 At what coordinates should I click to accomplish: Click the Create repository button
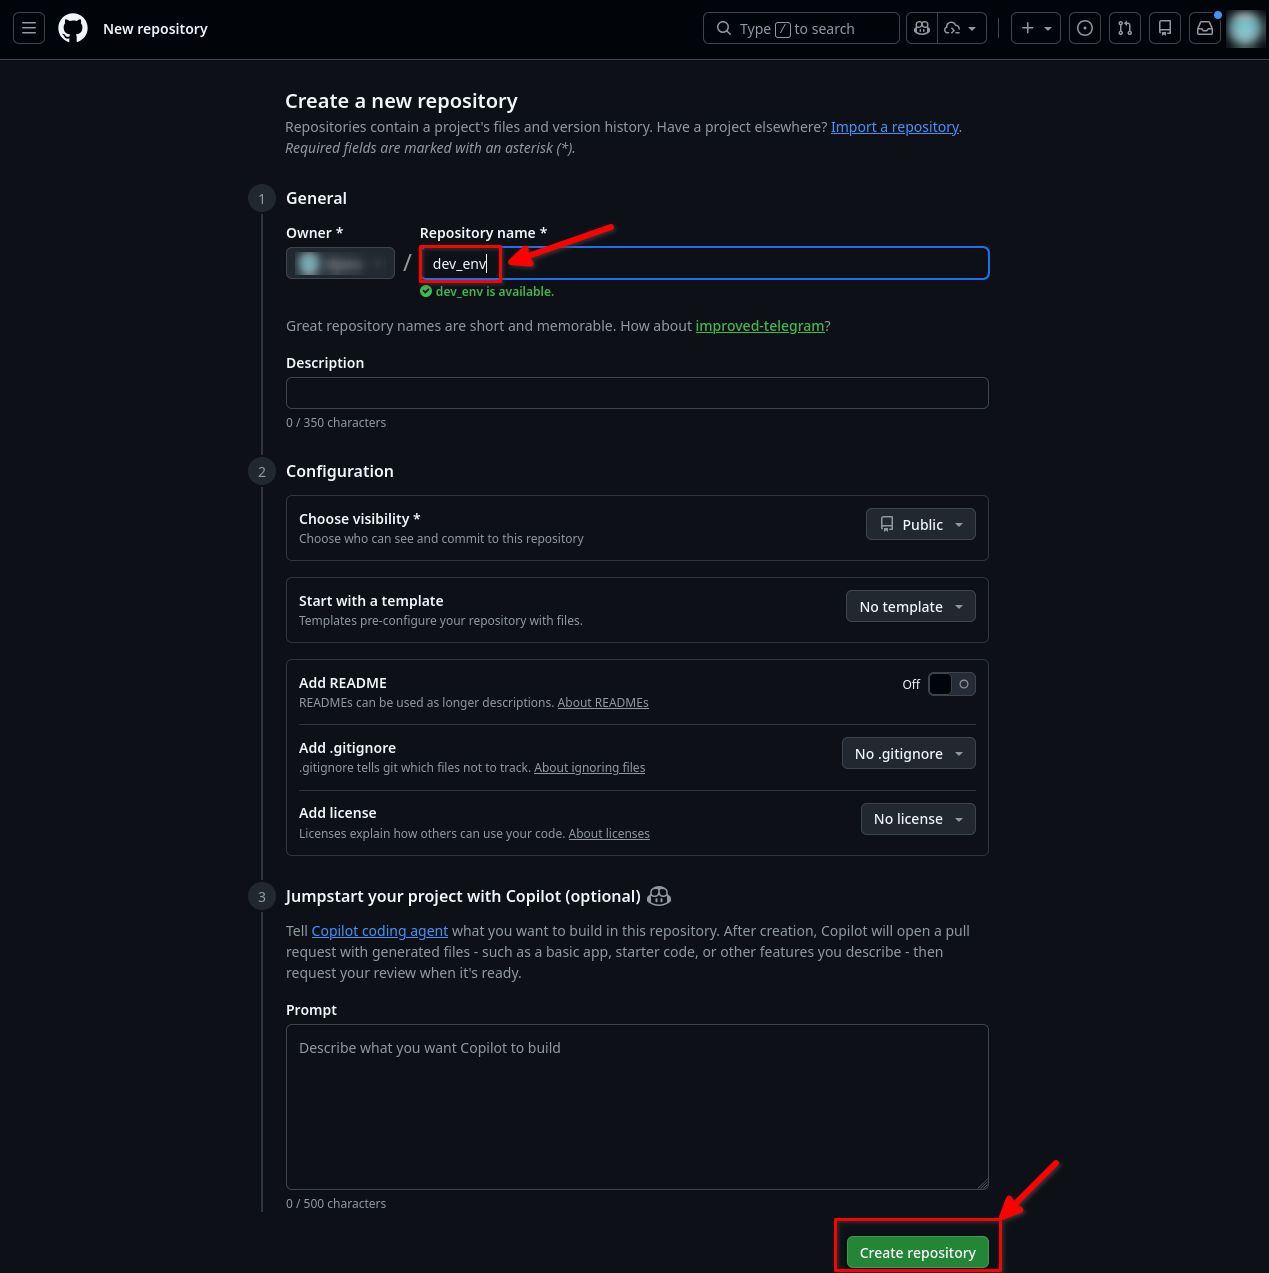[917, 1252]
